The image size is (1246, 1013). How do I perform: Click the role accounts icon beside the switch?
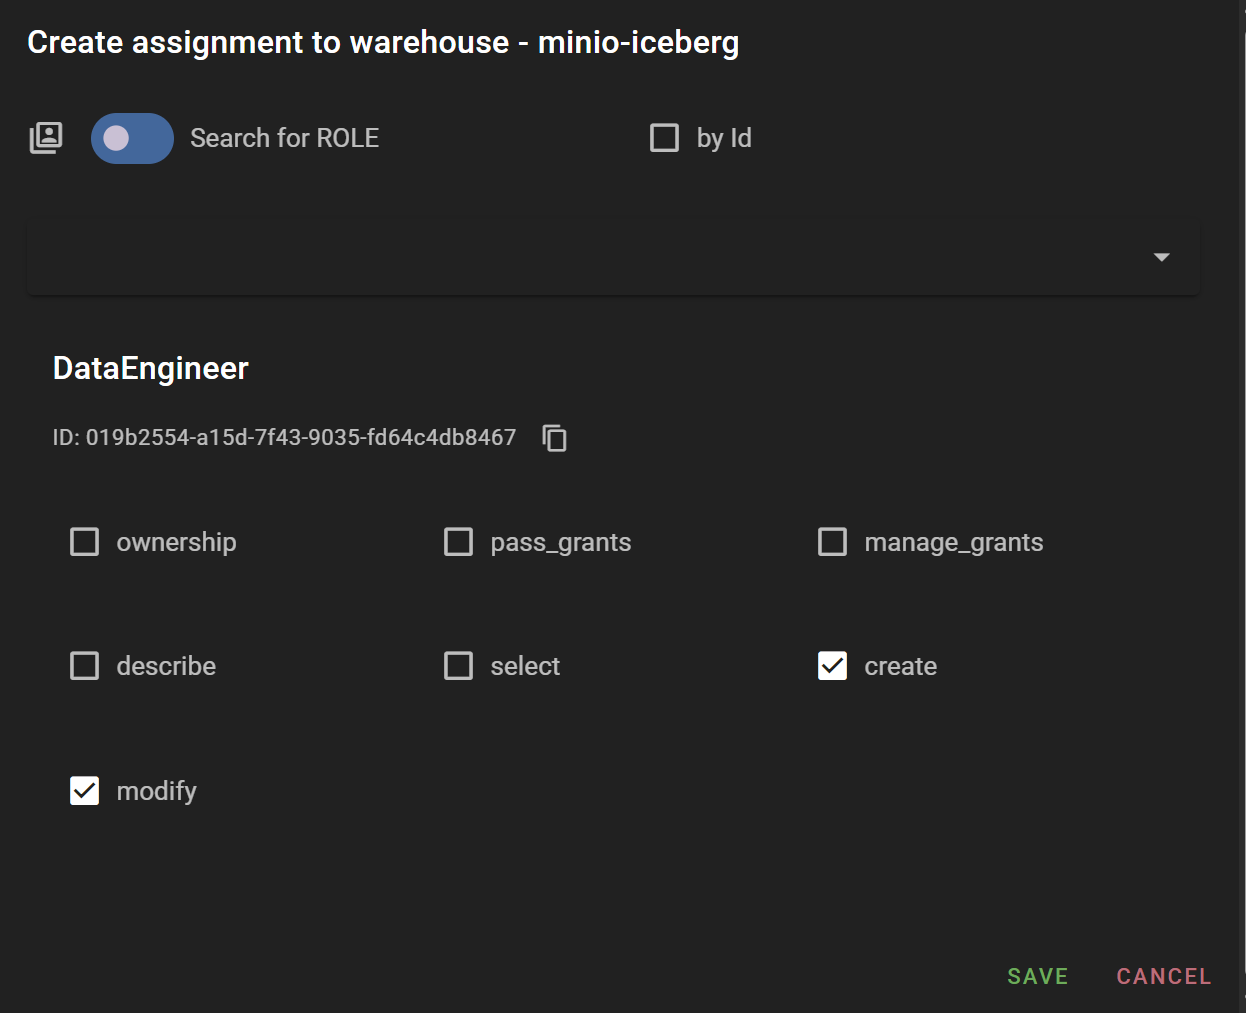click(46, 138)
